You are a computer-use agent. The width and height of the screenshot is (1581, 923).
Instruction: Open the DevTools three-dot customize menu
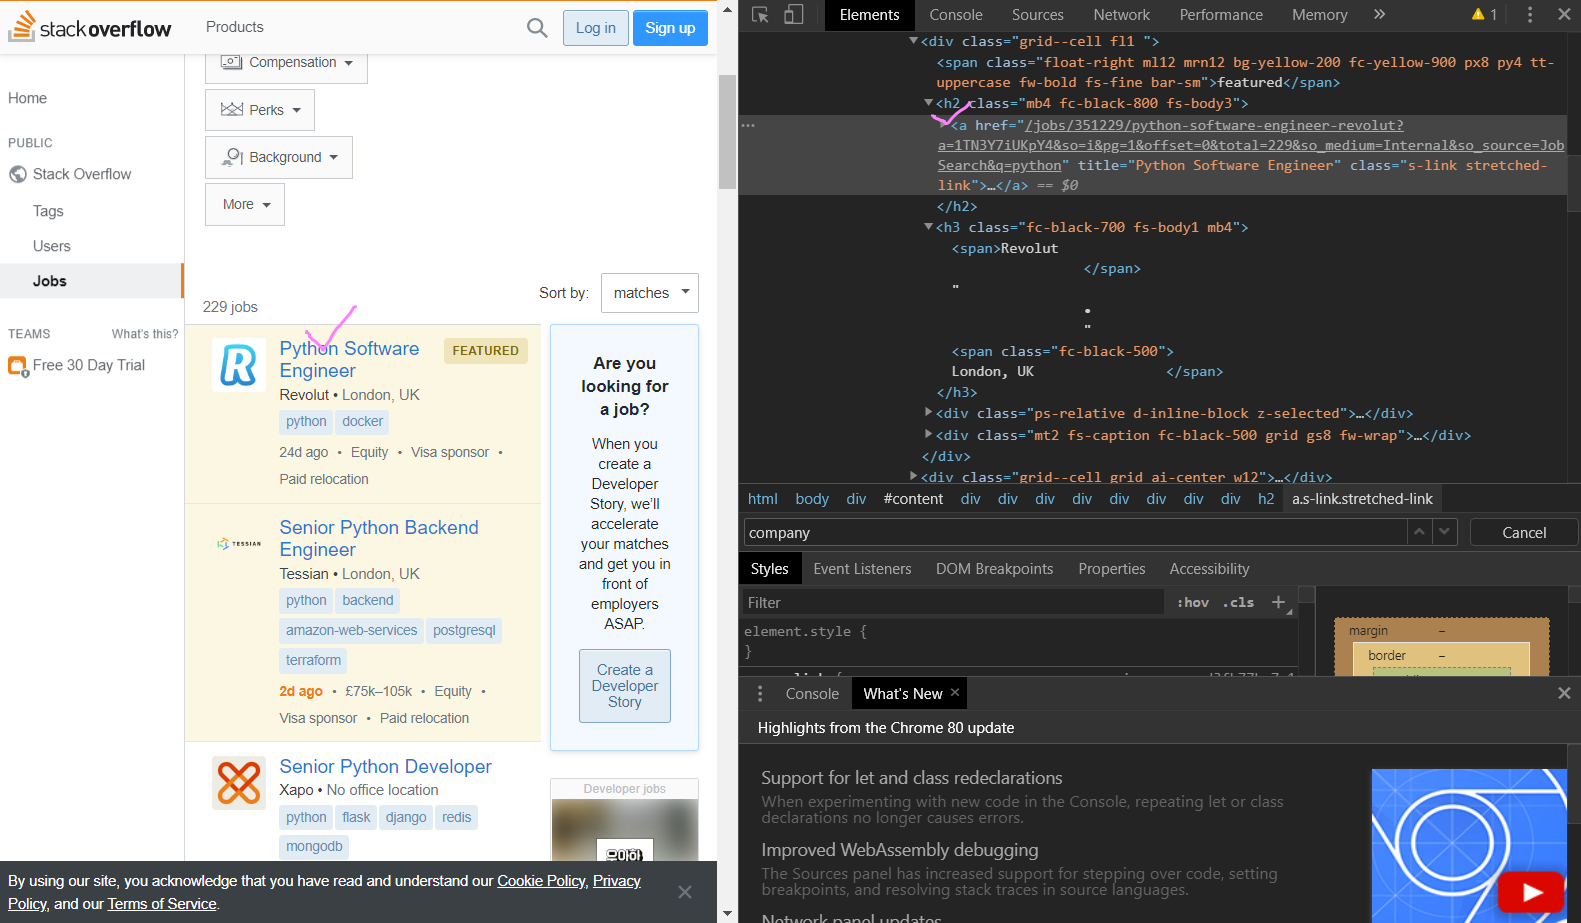coord(1529,14)
